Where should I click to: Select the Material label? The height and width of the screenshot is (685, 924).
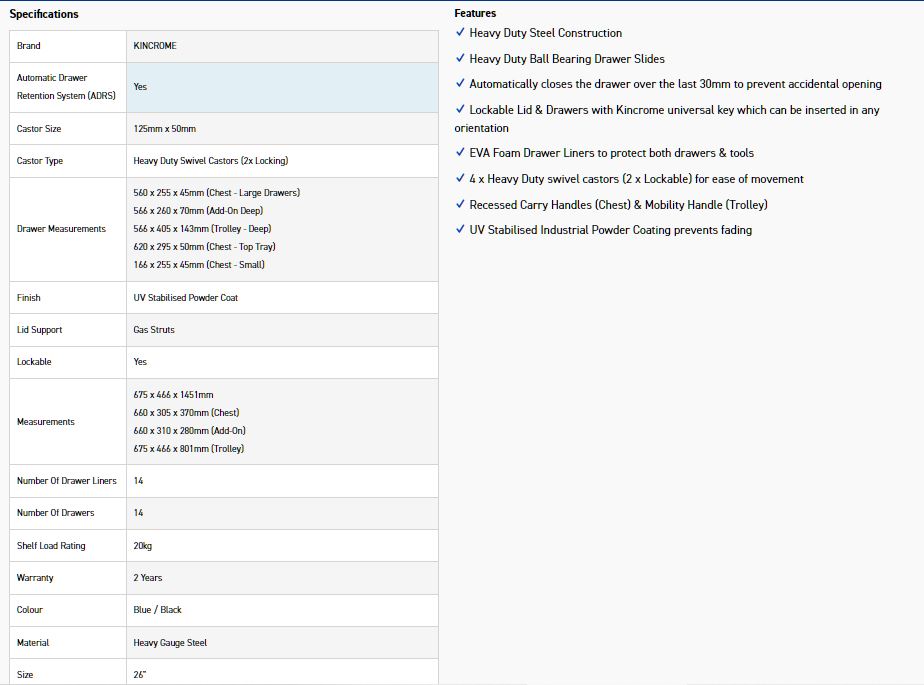click(32, 643)
